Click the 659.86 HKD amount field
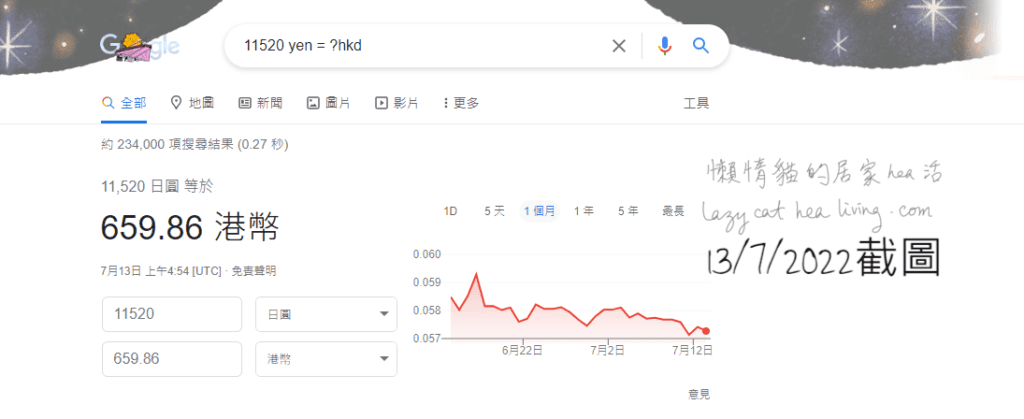Viewport: 1024px width, 419px height. click(172, 359)
